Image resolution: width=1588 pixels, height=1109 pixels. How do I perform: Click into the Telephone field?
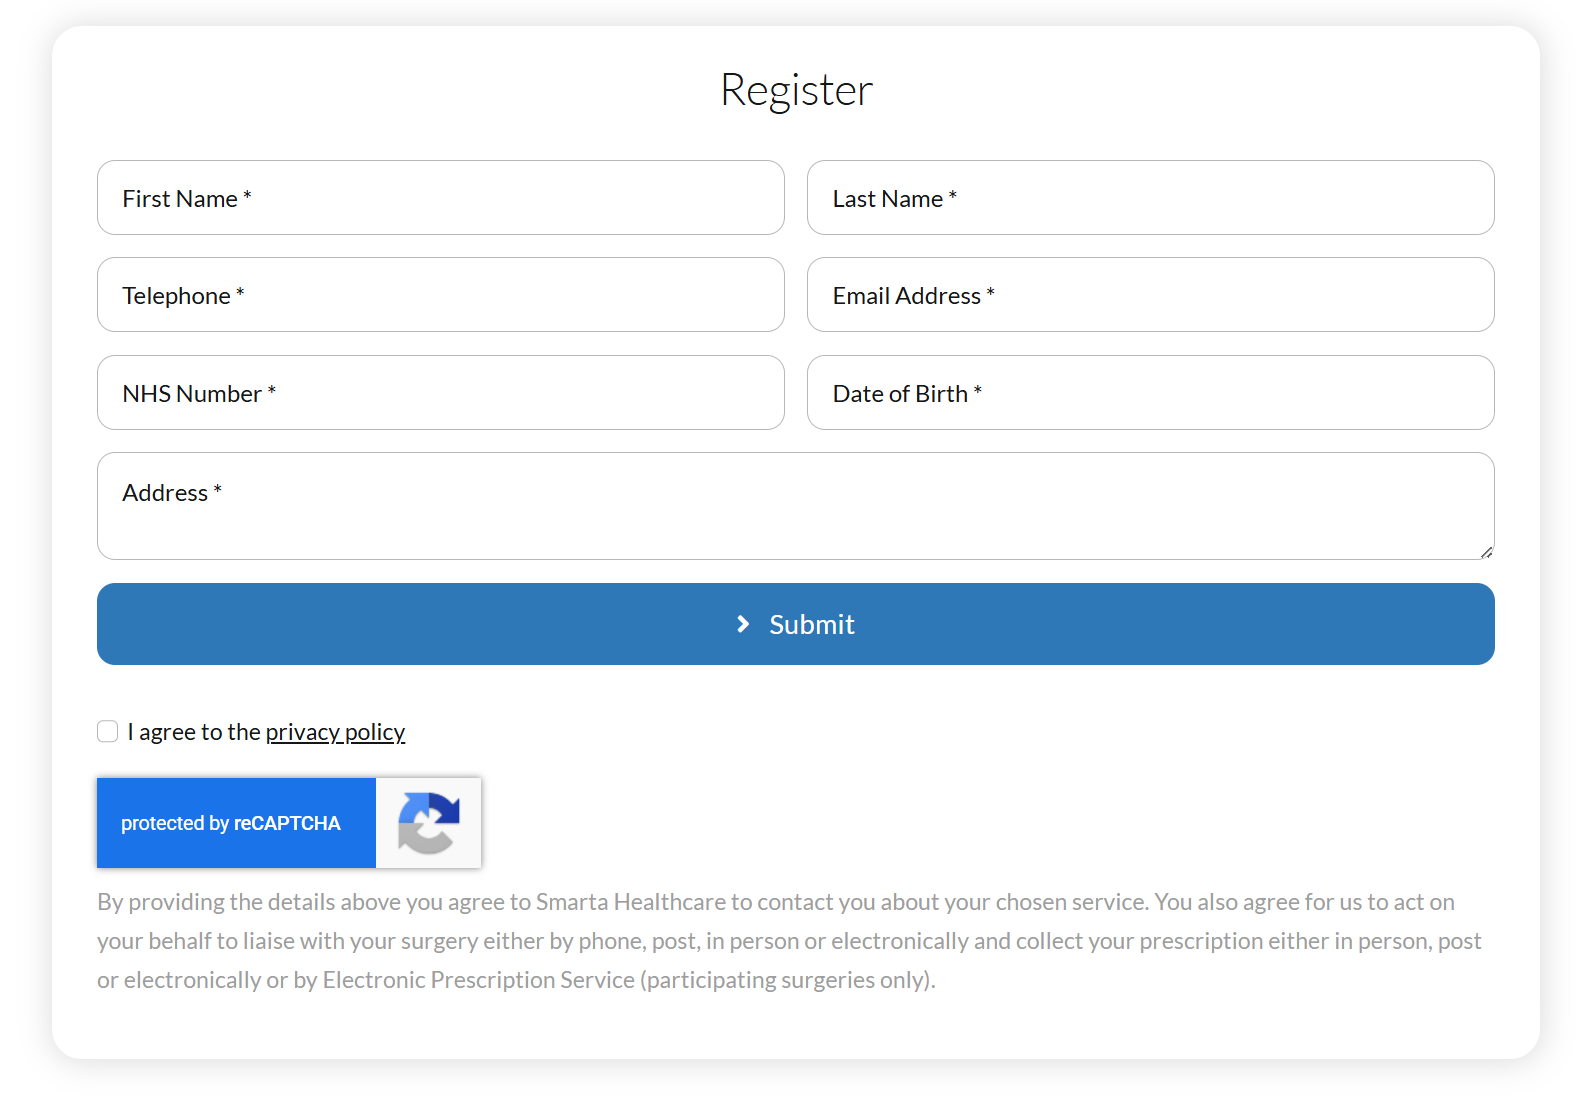(x=440, y=295)
